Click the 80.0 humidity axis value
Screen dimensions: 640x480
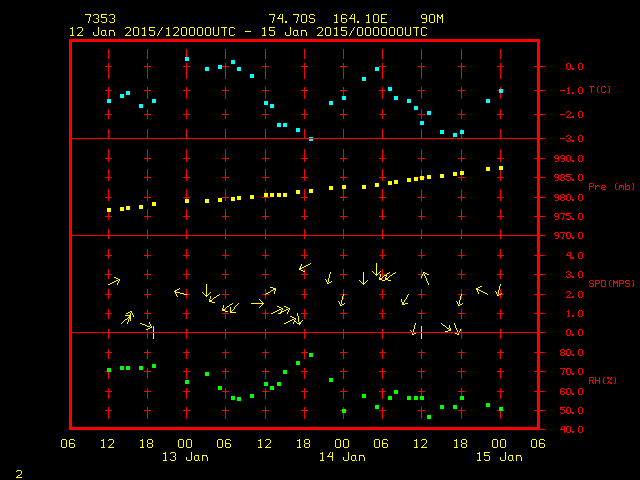569,353
